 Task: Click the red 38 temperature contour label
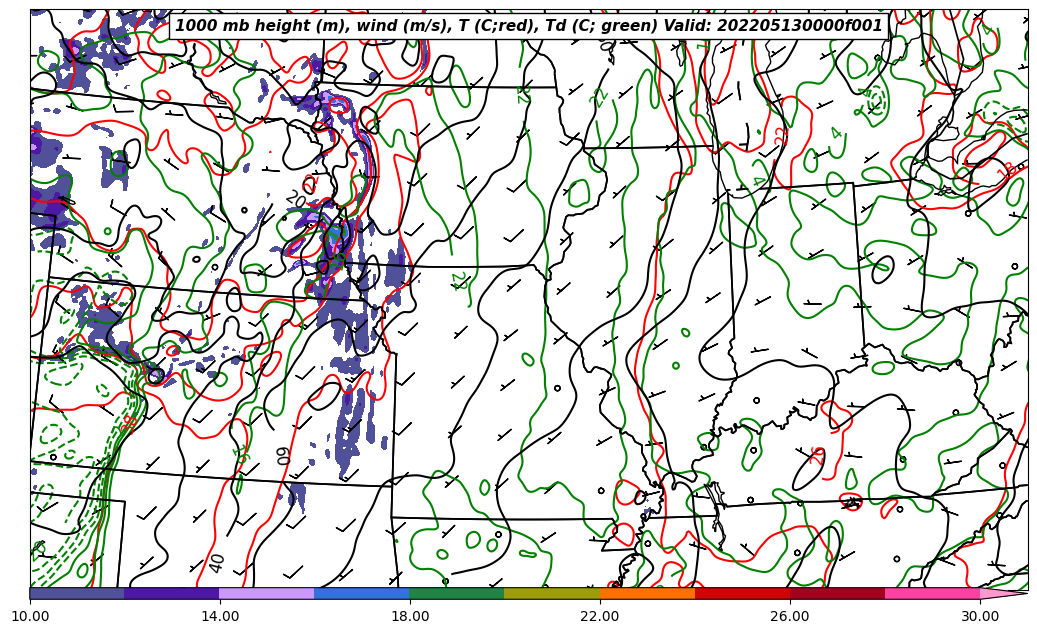(130, 423)
